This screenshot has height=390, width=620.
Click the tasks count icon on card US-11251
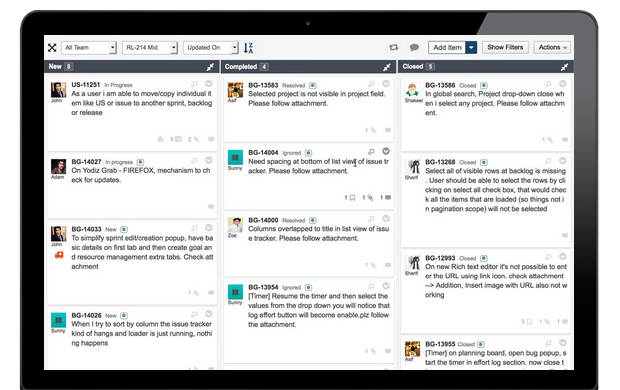178,139
